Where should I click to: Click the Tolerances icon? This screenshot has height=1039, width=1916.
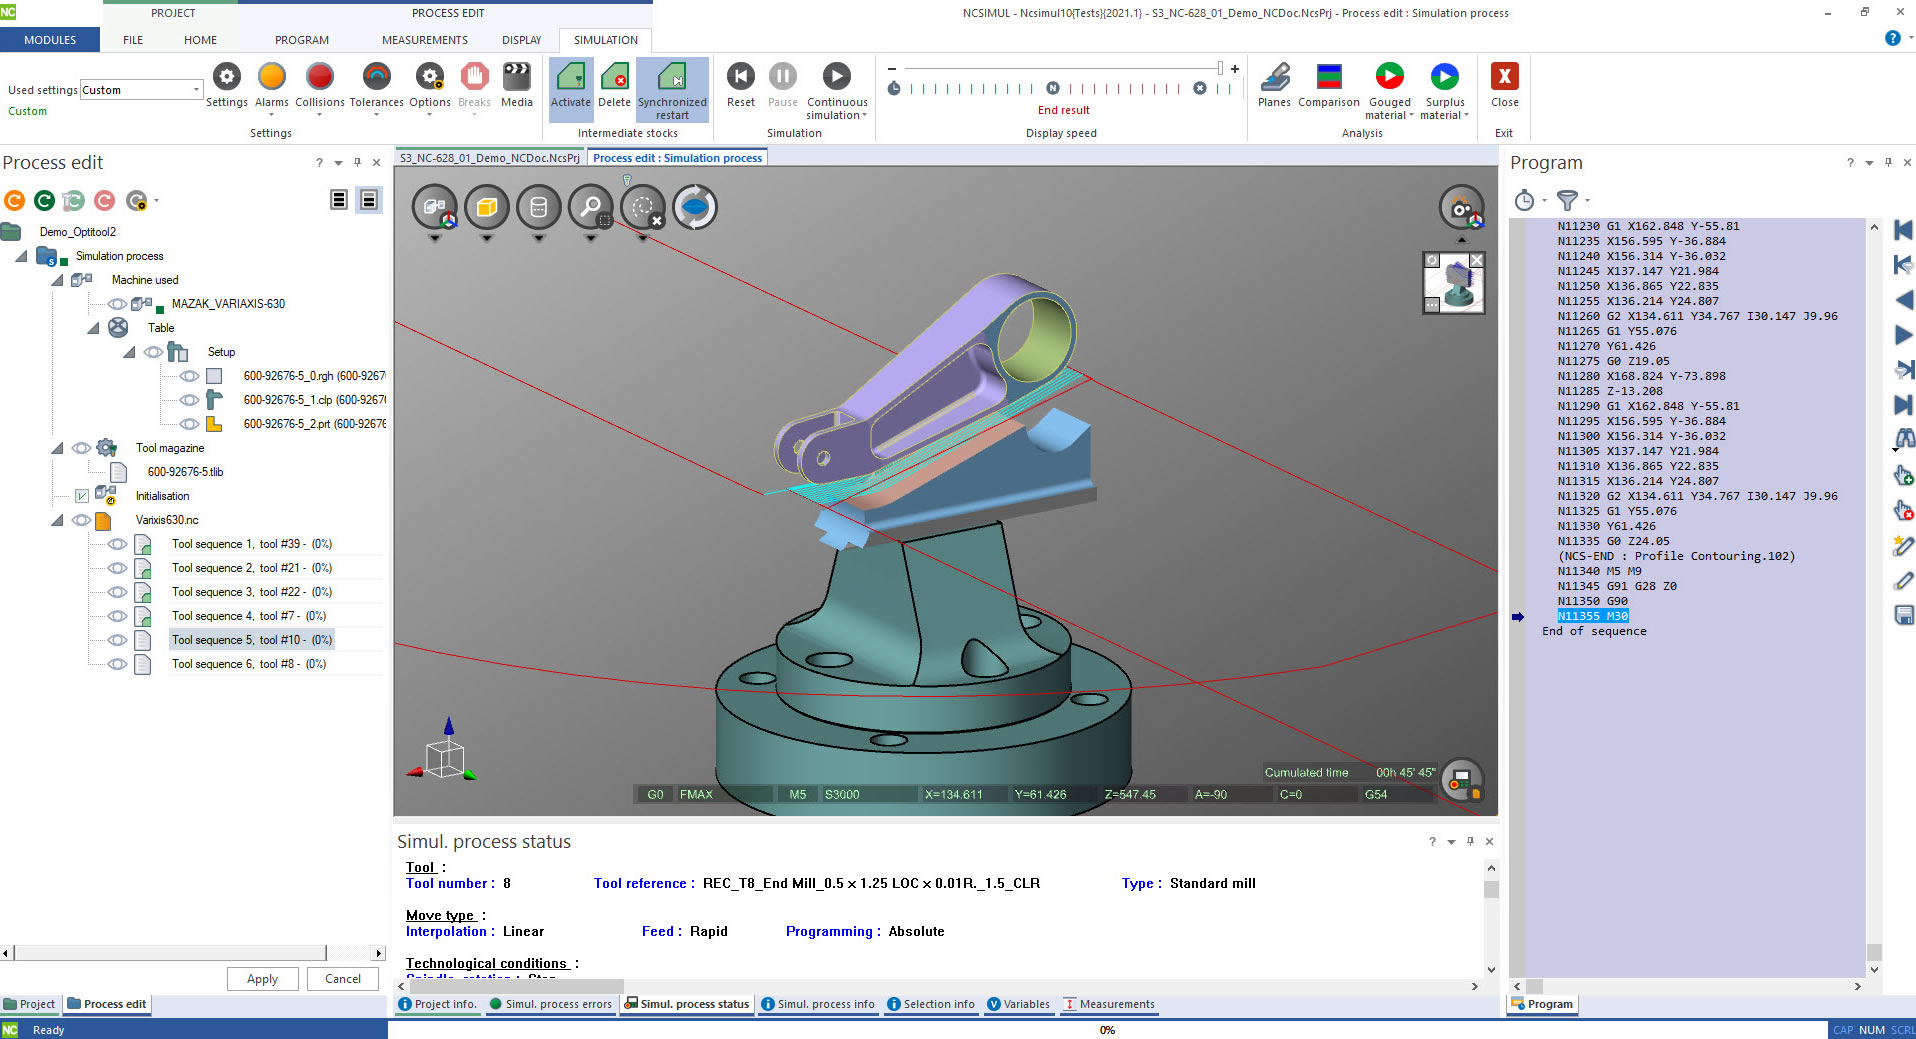pos(376,78)
